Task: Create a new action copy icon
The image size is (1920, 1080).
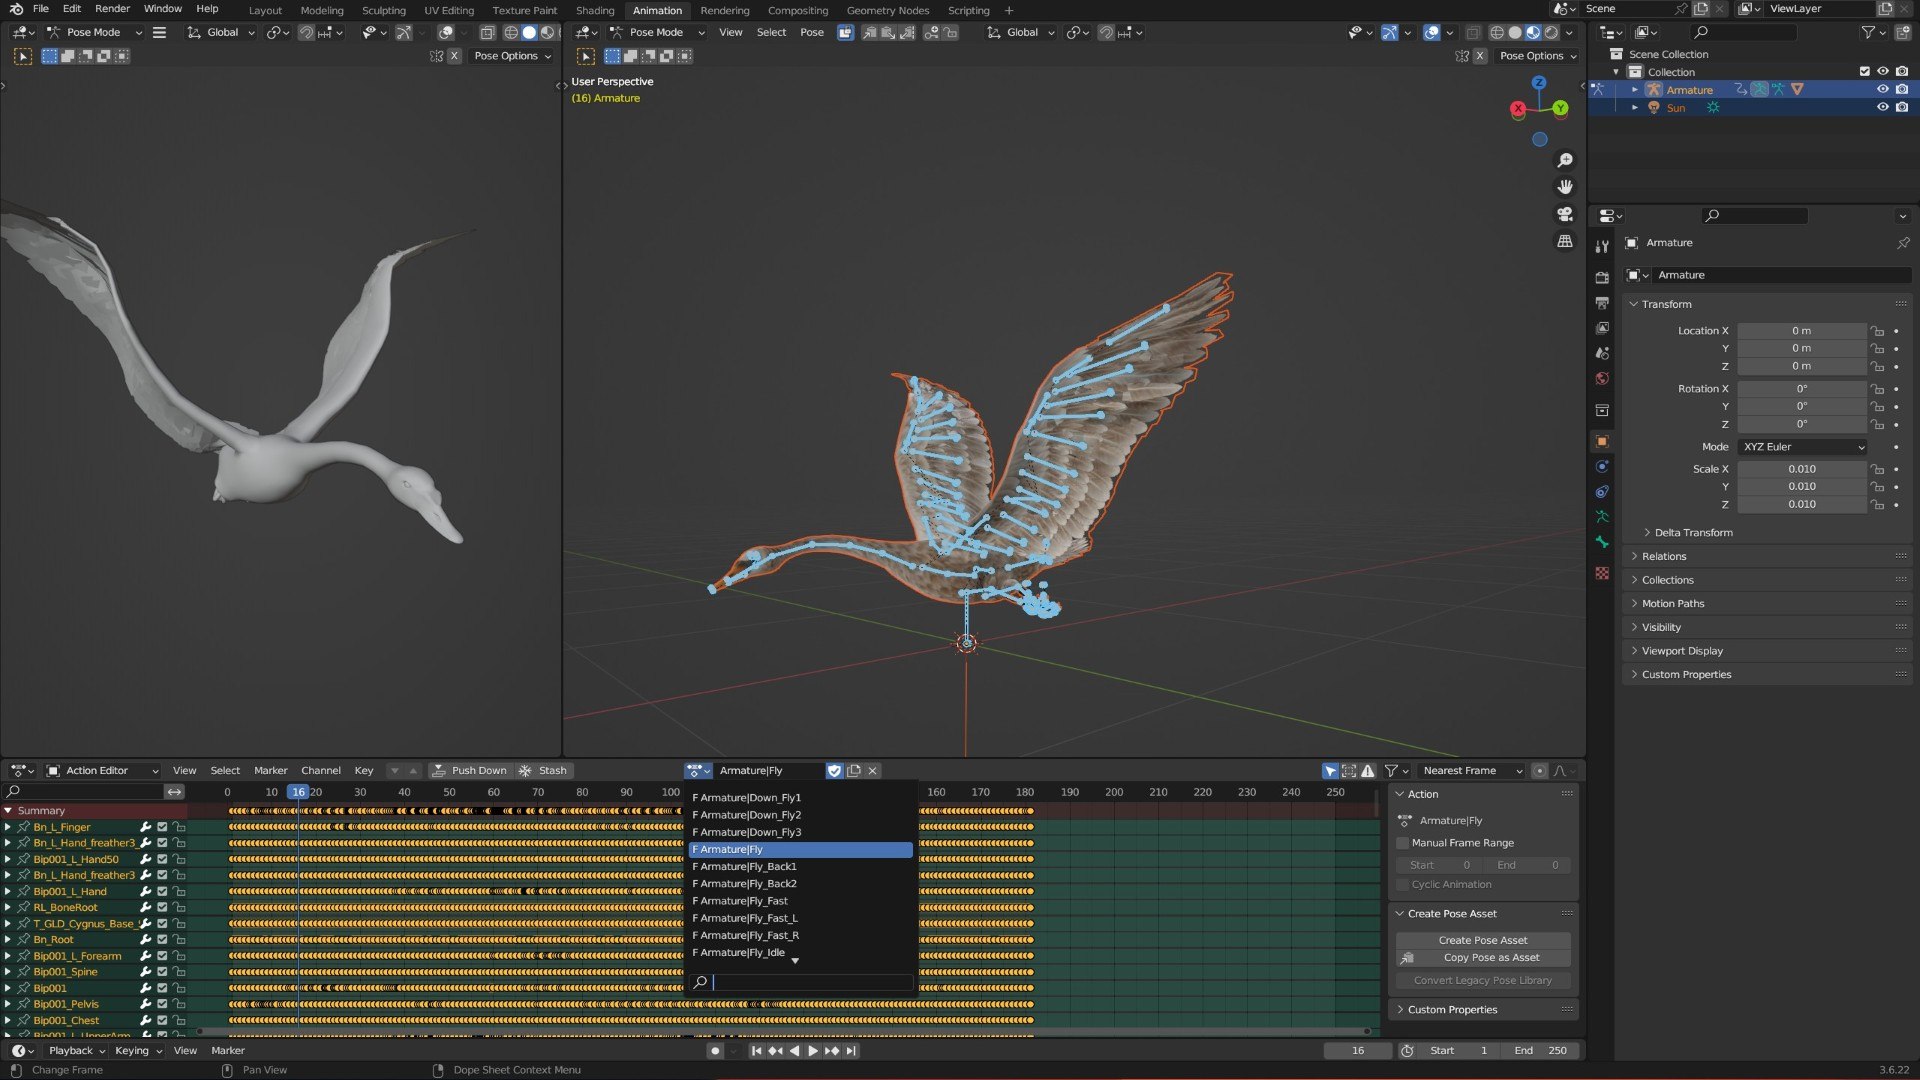Action: point(853,771)
